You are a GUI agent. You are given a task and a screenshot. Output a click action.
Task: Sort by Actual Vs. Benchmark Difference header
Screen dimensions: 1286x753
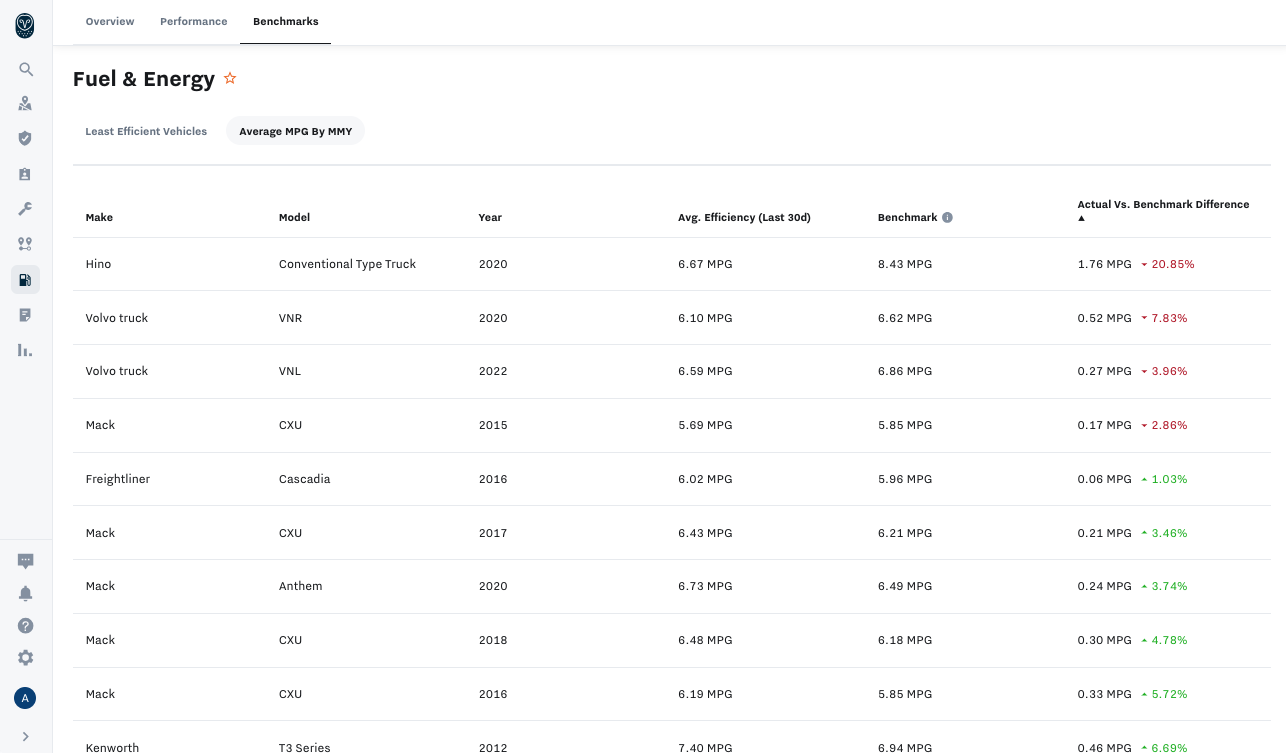[1163, 204]
